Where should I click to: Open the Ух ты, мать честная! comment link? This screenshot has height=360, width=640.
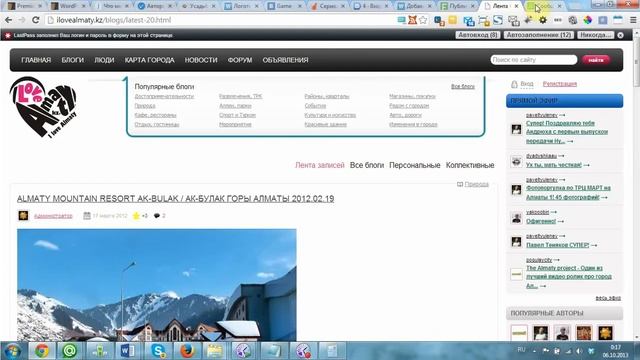[553, 165]
